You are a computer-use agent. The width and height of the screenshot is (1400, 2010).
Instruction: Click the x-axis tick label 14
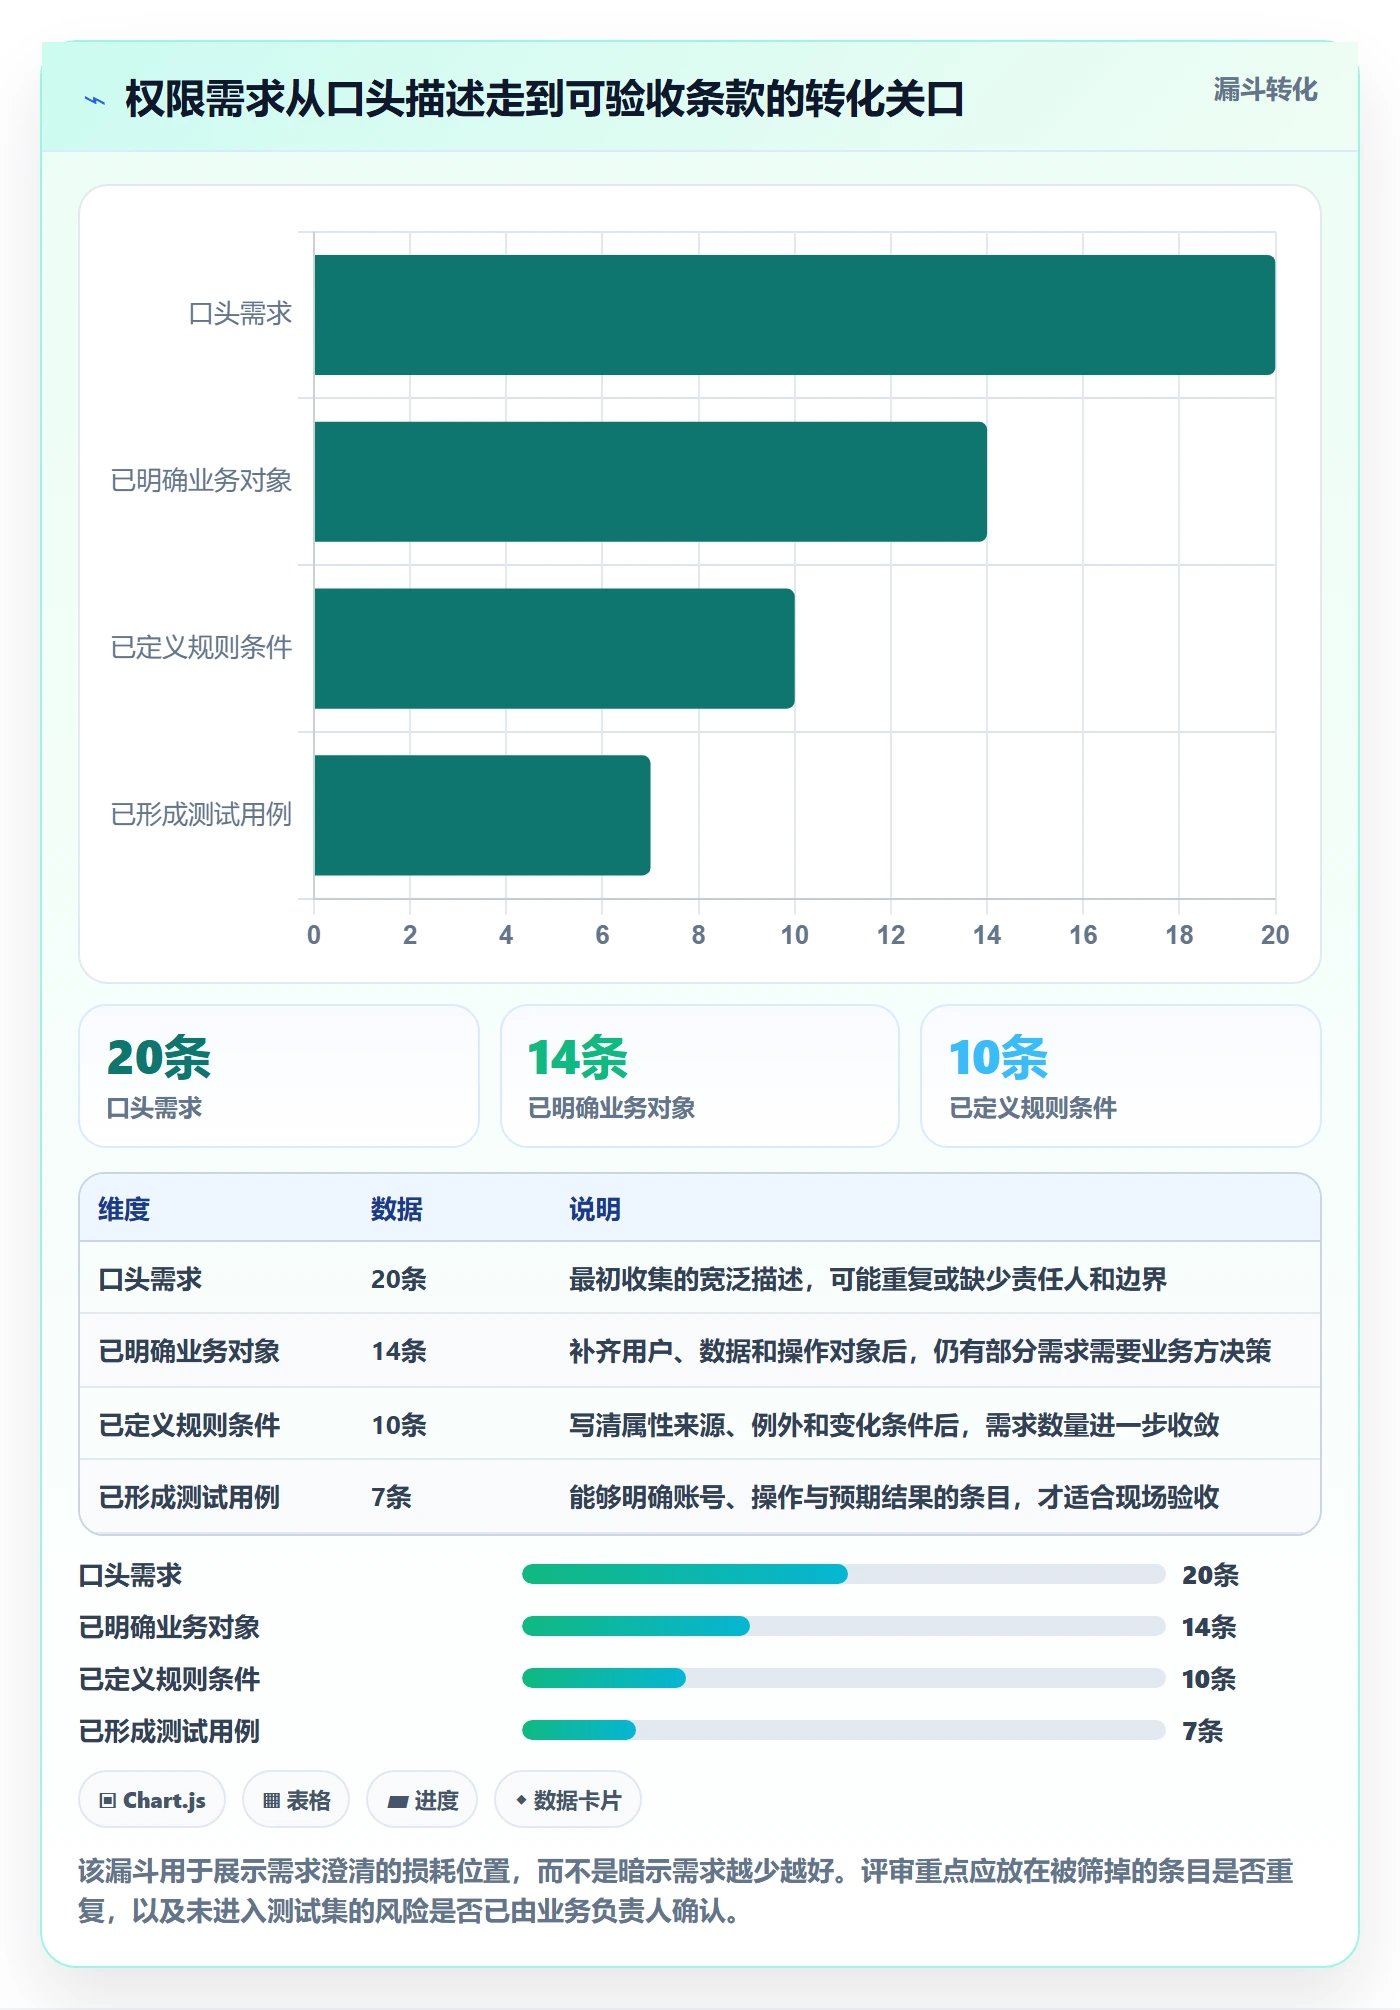(987, 935)
